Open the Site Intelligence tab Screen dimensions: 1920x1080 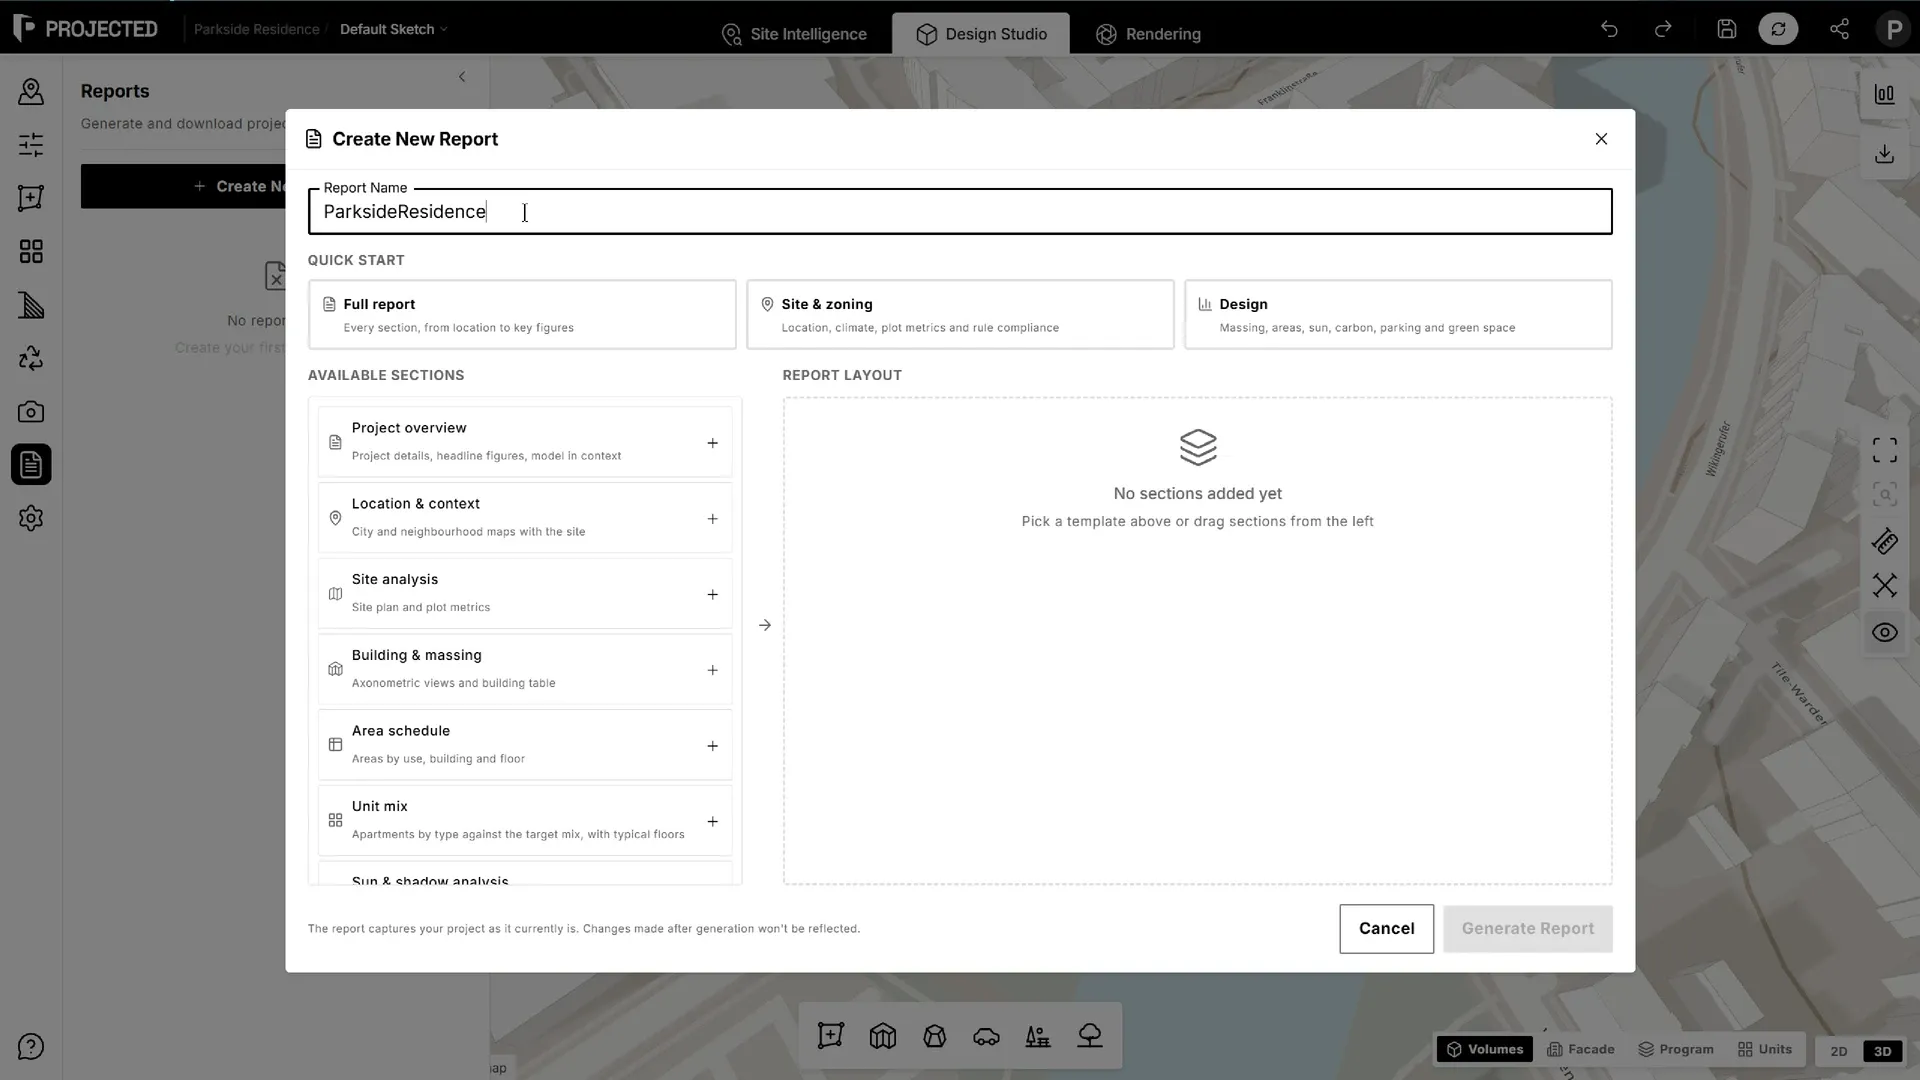pos(794,34)
